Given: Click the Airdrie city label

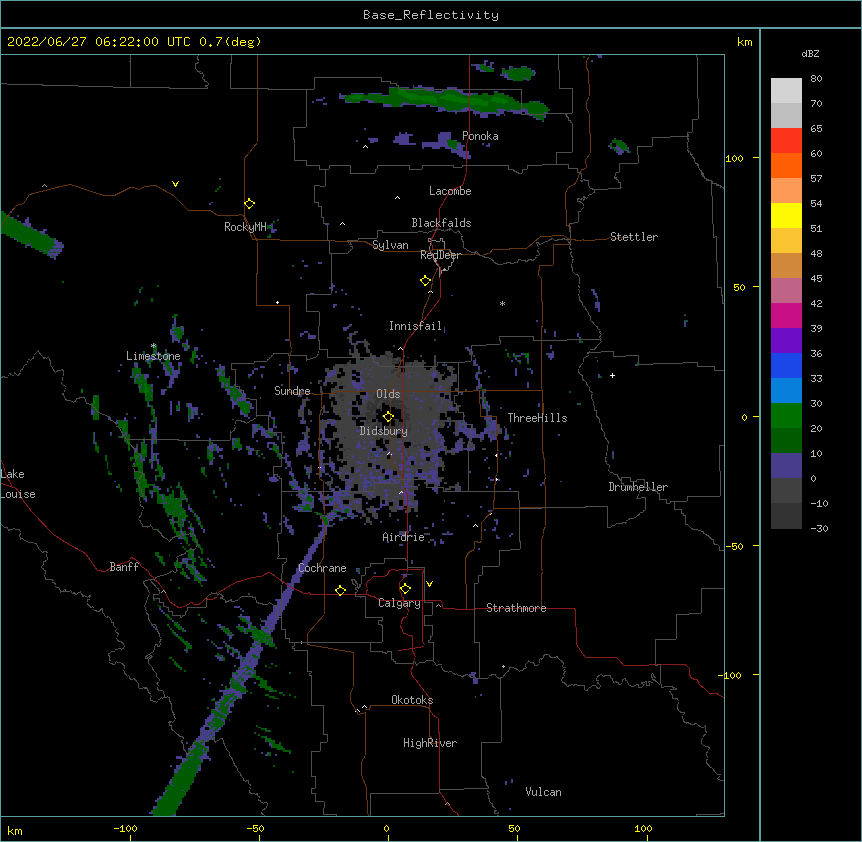Looking at the screenshot, I should pos(403,537).
